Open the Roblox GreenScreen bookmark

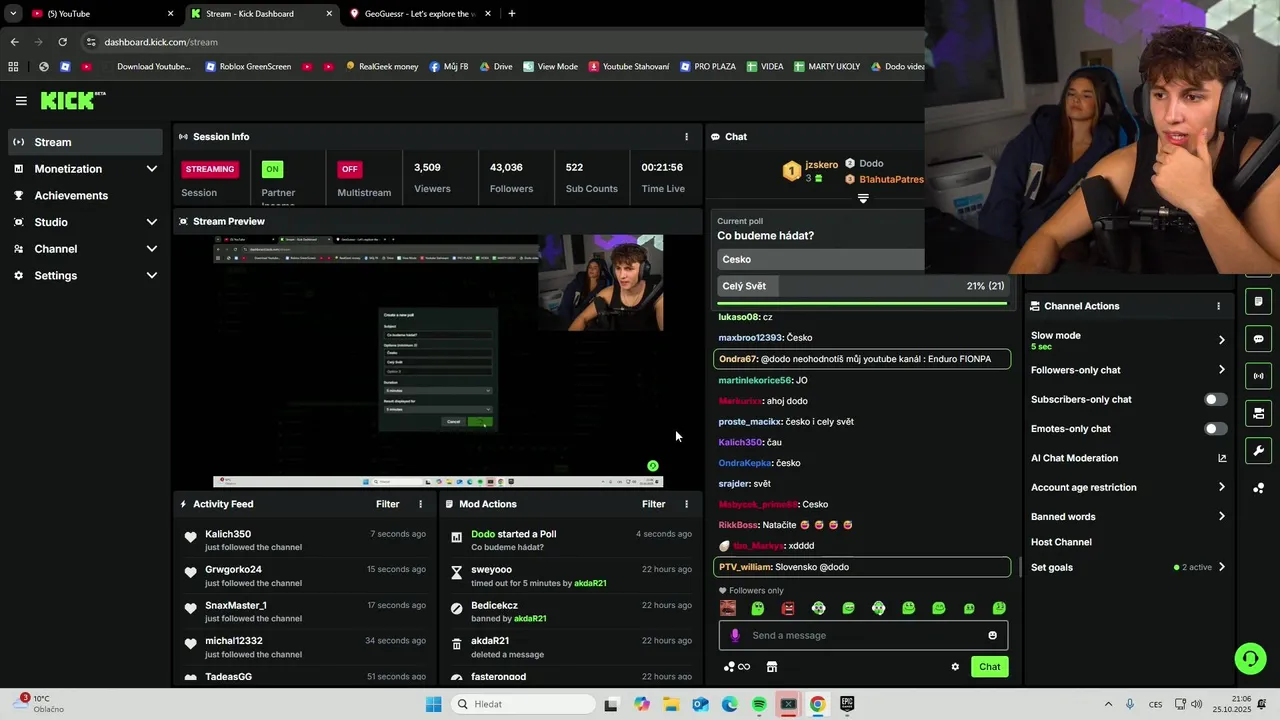248,67
